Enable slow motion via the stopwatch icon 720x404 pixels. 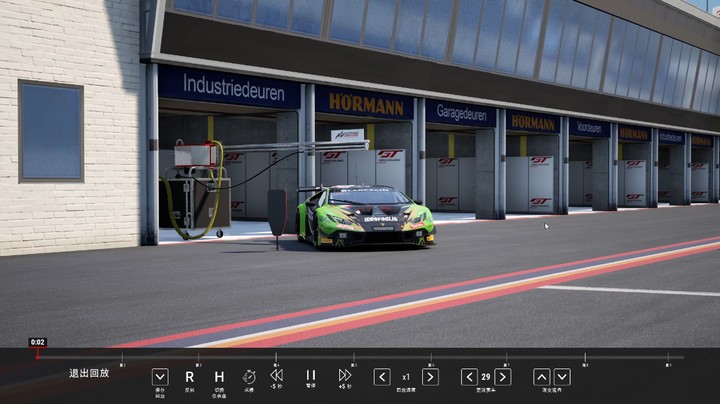[x=249, y=377]
